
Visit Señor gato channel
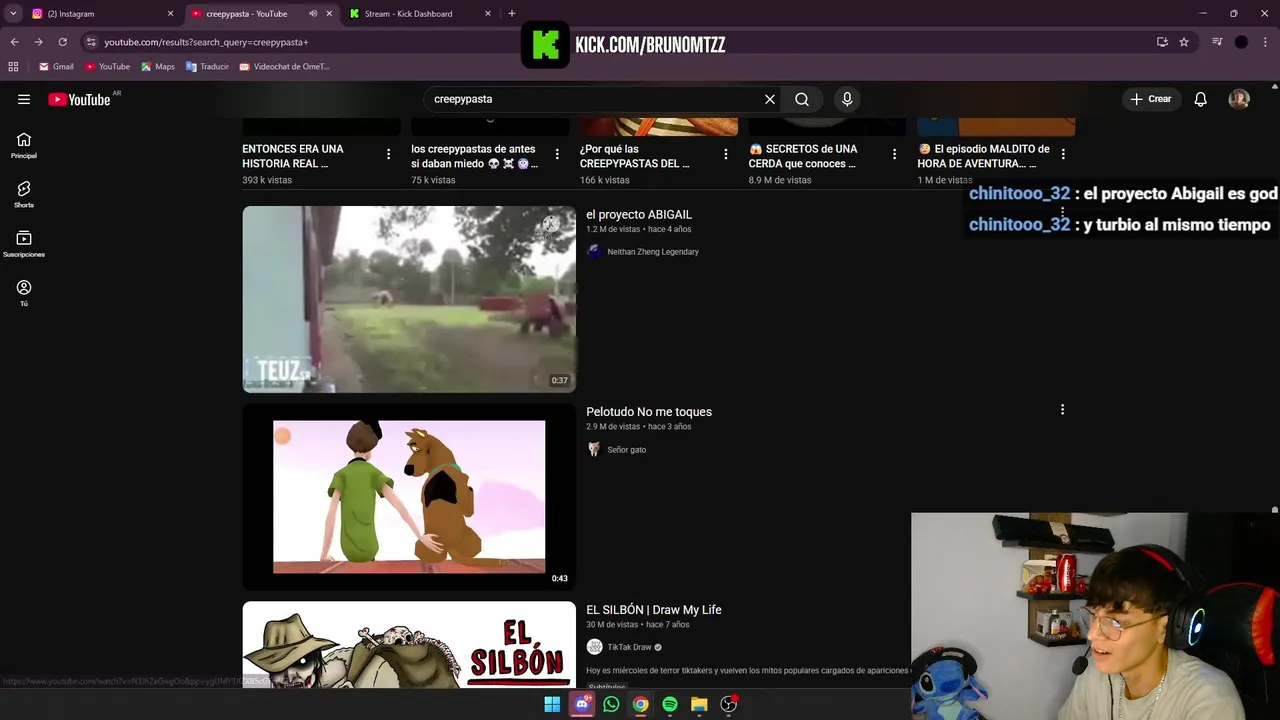[627, 450]
